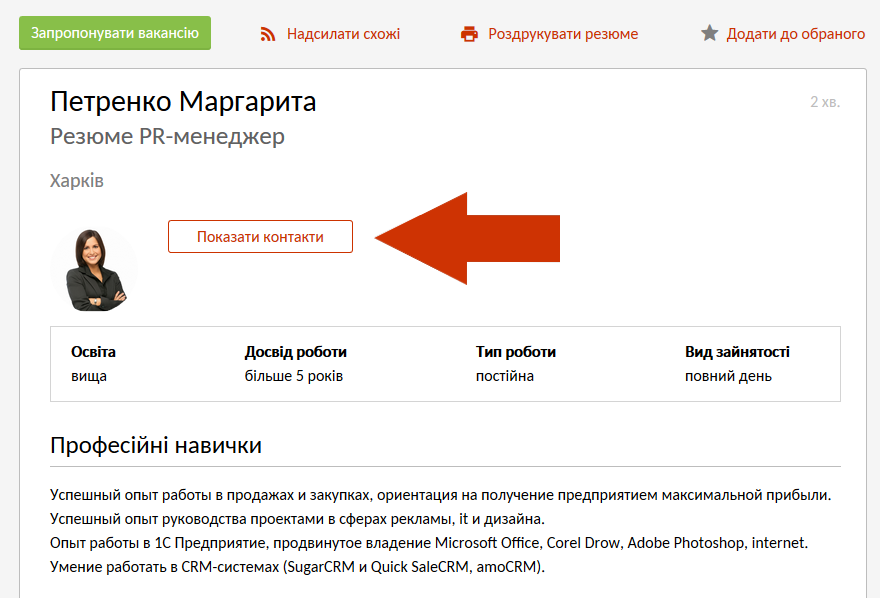Click the name Петренко Маргарита heading

183,102
